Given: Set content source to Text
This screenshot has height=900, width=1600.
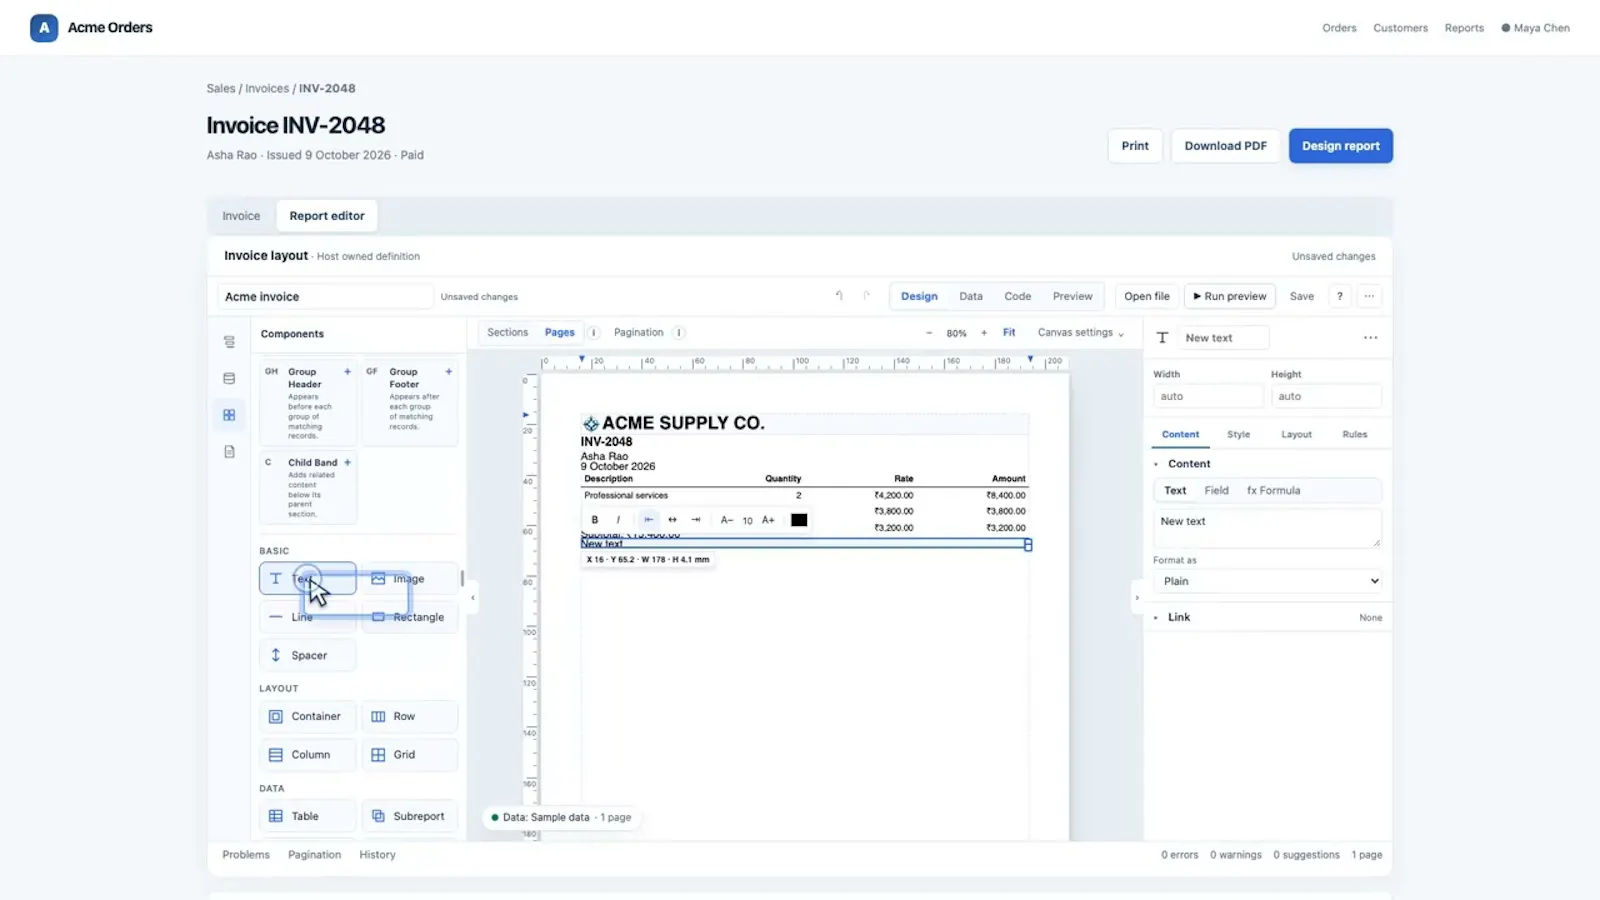Looking at the screenshot, I should 1175,491.
